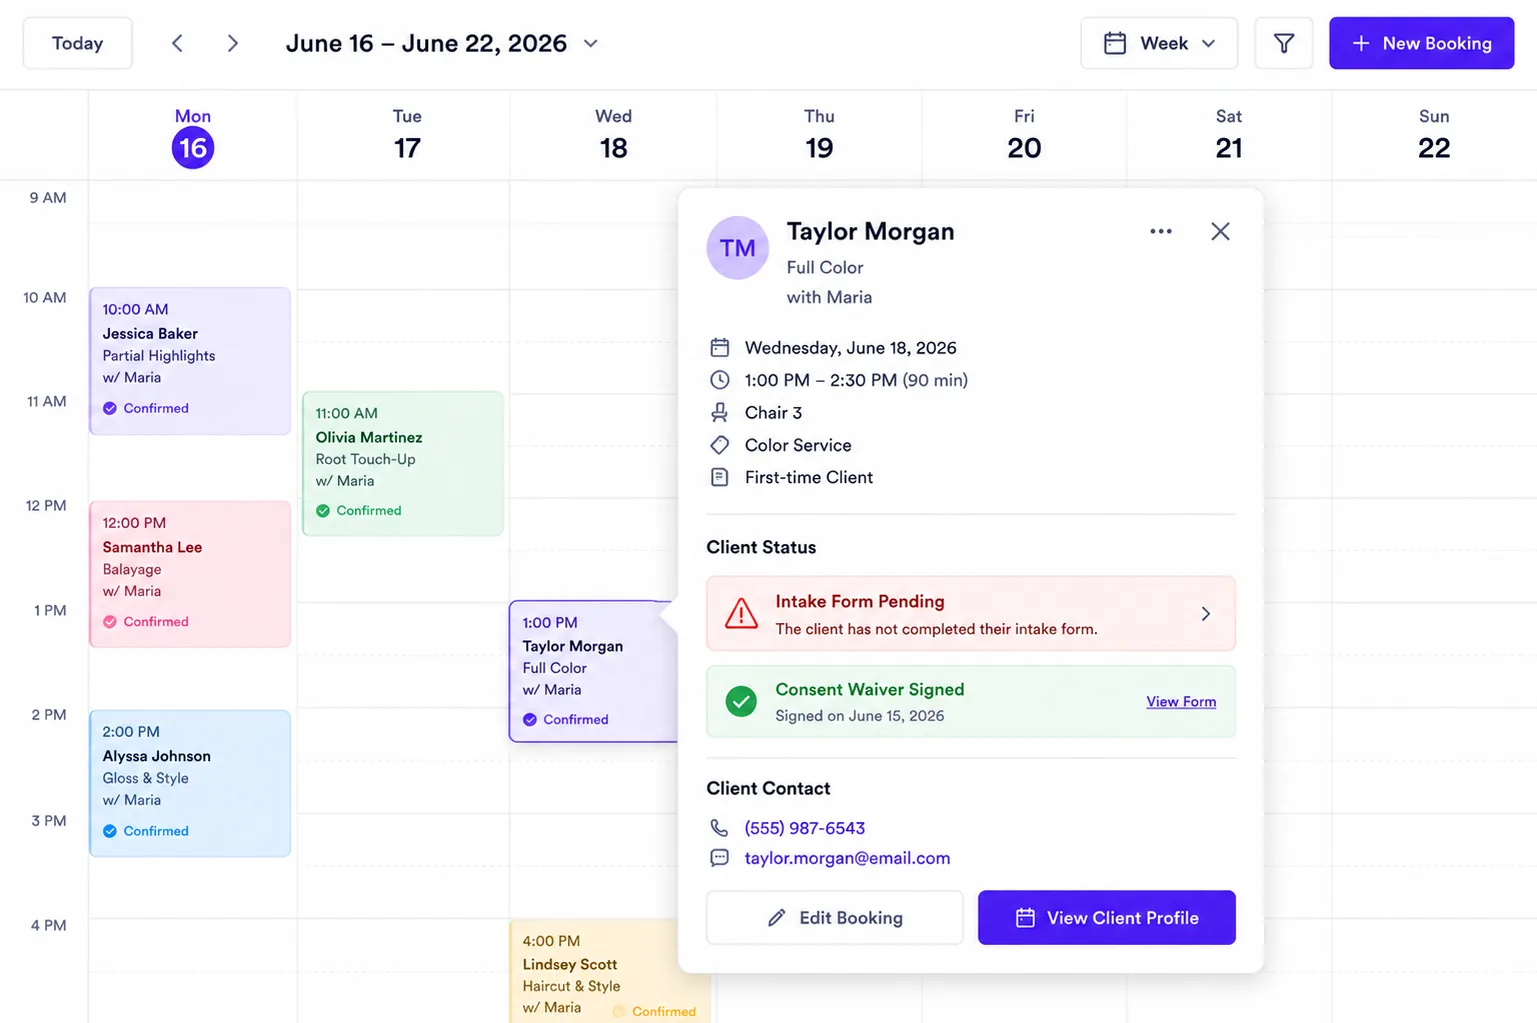Click the calendar icon beside Wednesday, June 18

pyautogui.click(x=720, y=348)
